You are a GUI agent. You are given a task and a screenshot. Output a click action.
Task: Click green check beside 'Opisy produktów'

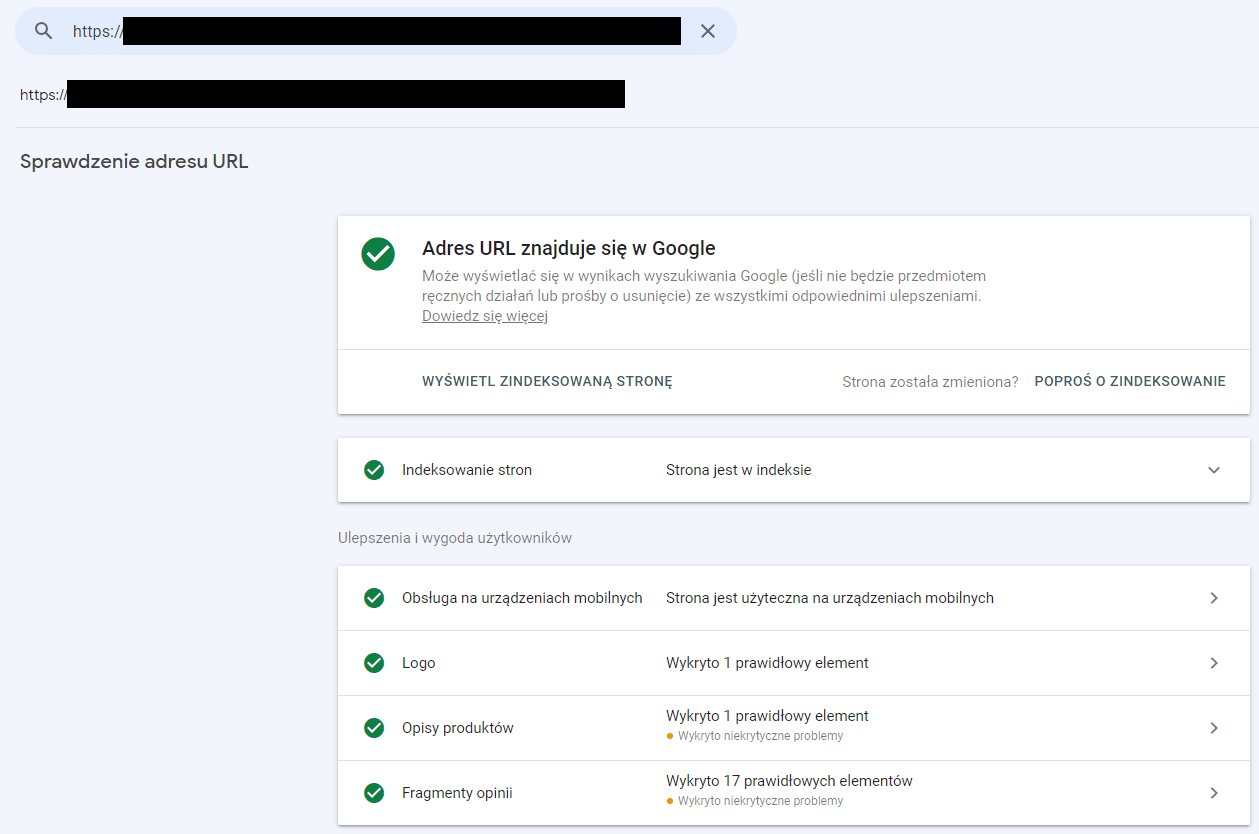[x=374, y=728]
